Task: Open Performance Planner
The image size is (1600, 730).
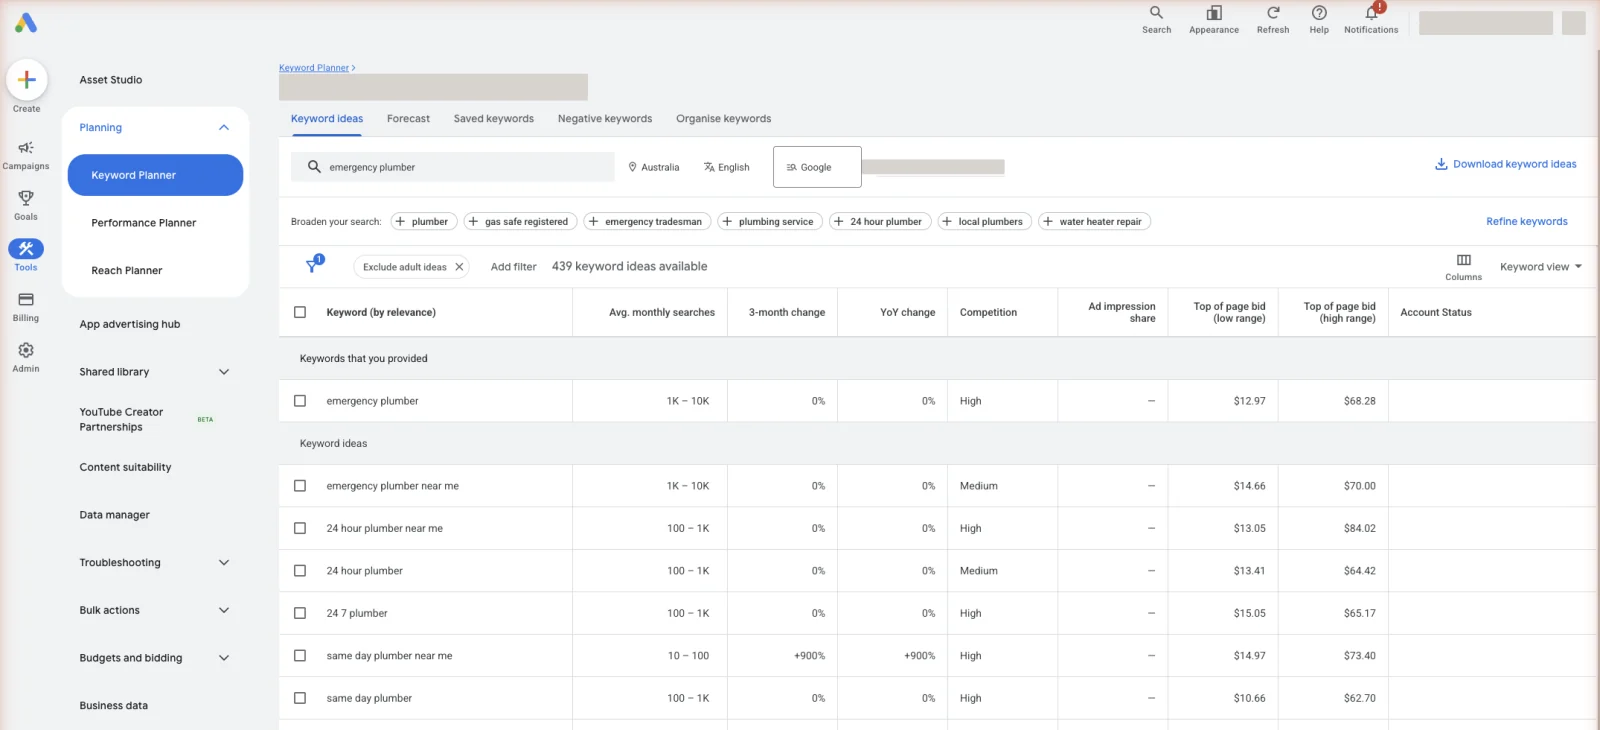Action: [x=144, y=223]
